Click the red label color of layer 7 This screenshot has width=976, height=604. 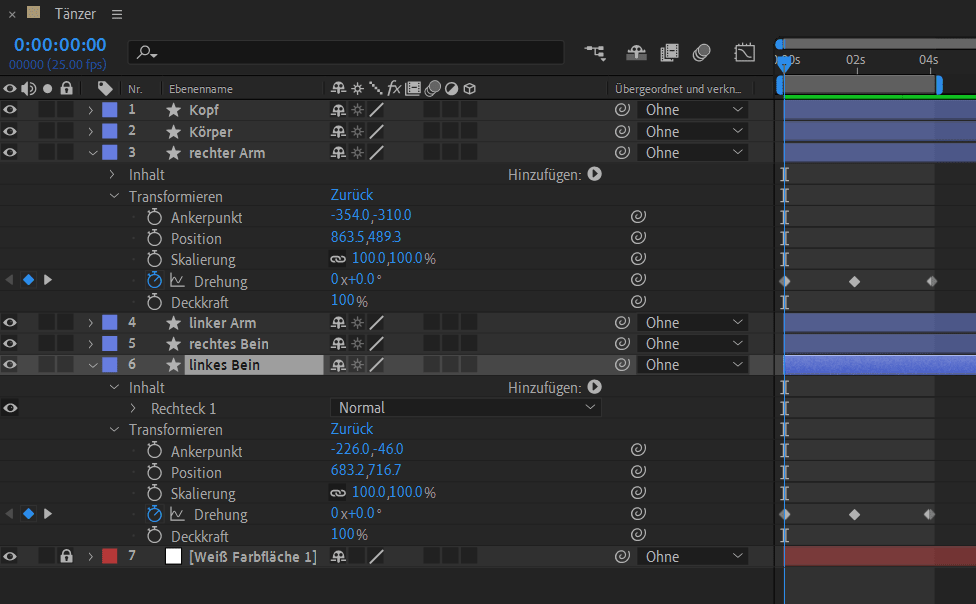point(110,556)
